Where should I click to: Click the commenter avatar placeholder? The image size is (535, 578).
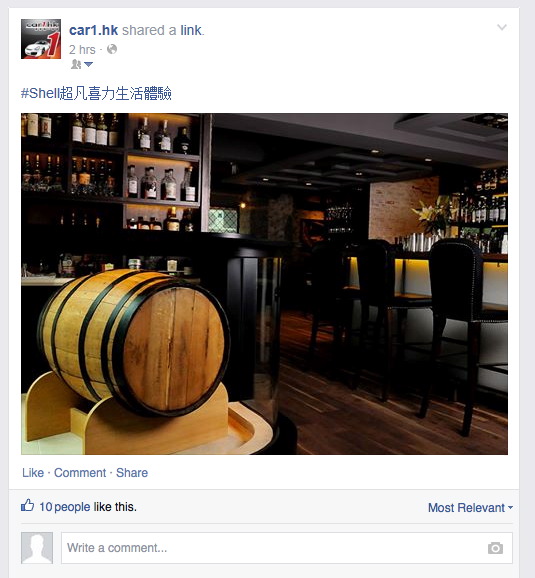(x=37, y=548)
